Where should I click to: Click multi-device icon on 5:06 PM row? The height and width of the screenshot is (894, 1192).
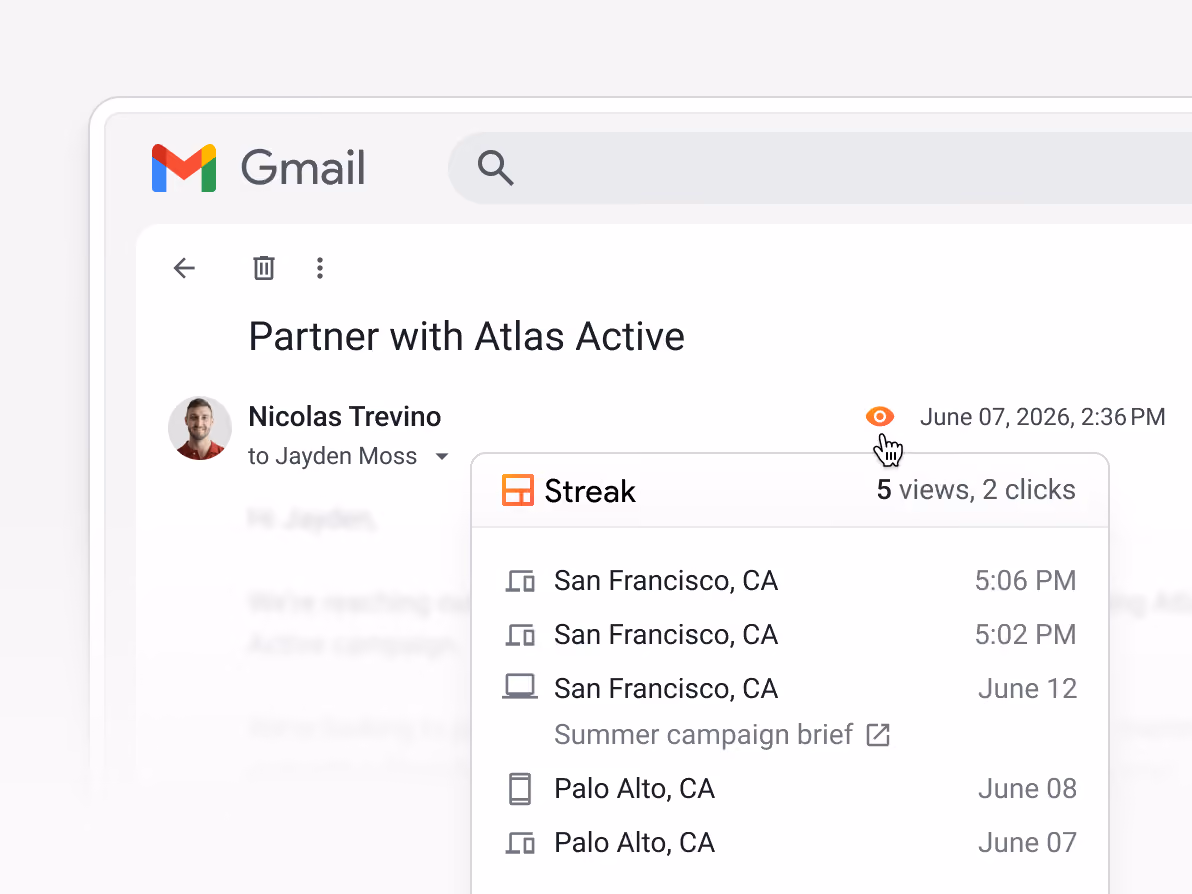(520, 582)
